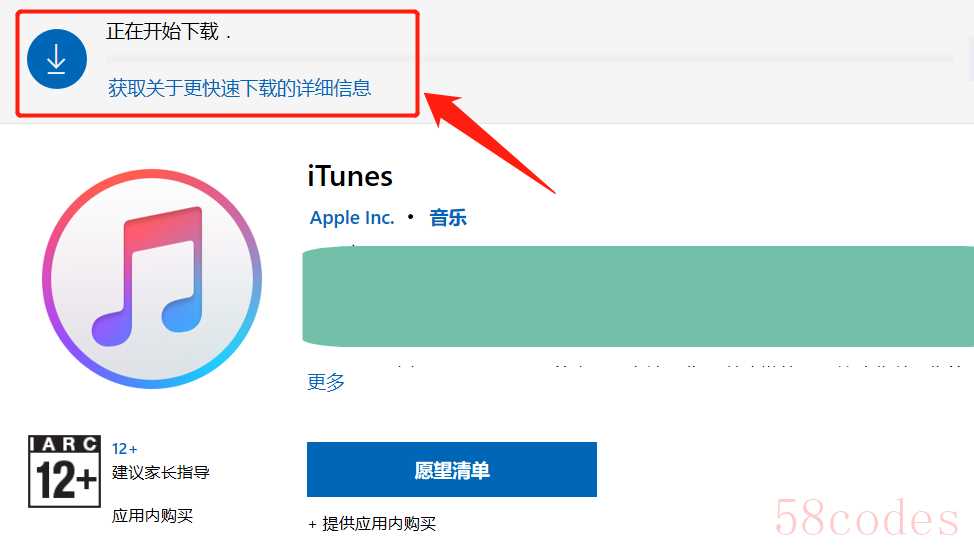Click the download progress bar
Screen dimensions: 974x548
pyautogui.click(x=529, y=60)
